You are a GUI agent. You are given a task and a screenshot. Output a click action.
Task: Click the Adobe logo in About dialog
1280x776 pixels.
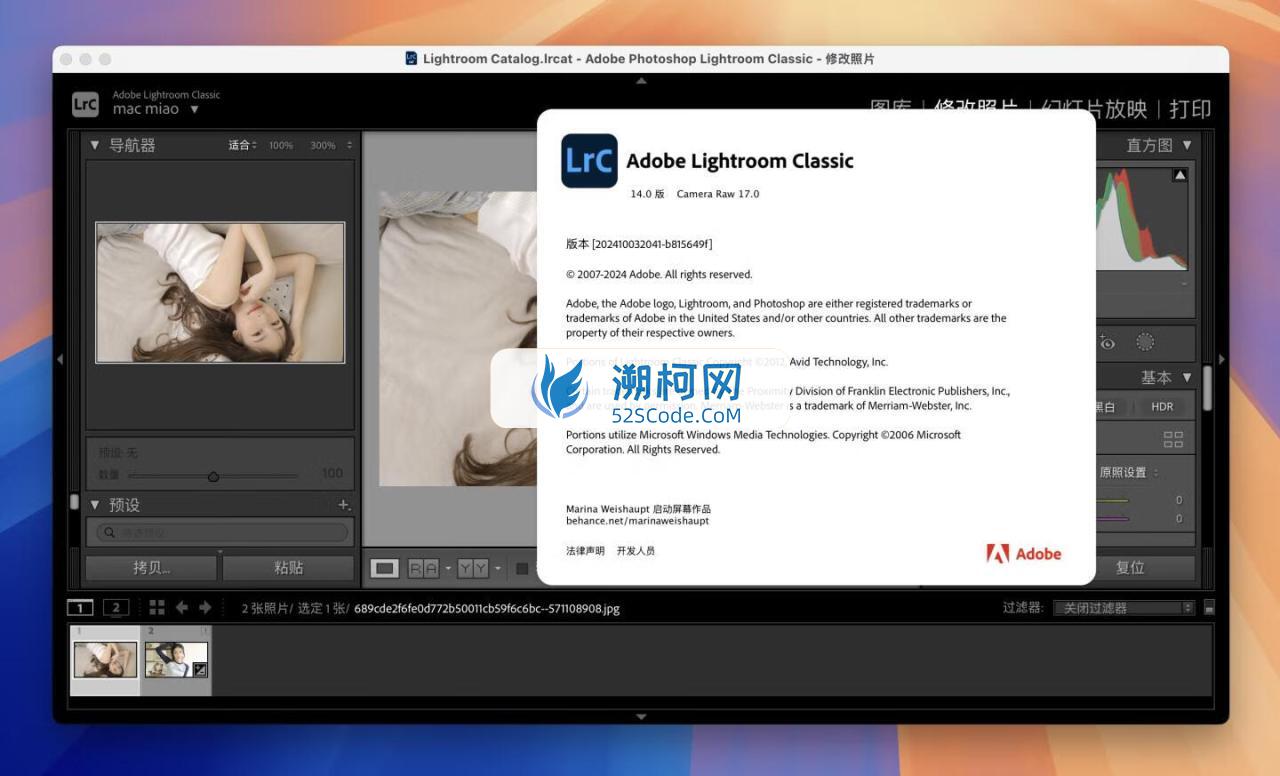tap(1023, 553)
